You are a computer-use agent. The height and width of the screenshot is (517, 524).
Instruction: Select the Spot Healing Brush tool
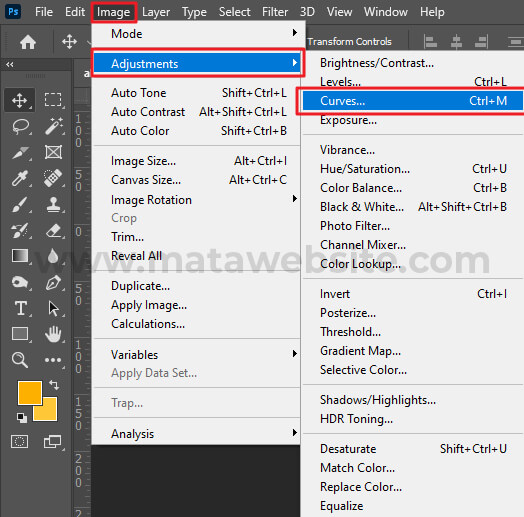tap(53, 178)
